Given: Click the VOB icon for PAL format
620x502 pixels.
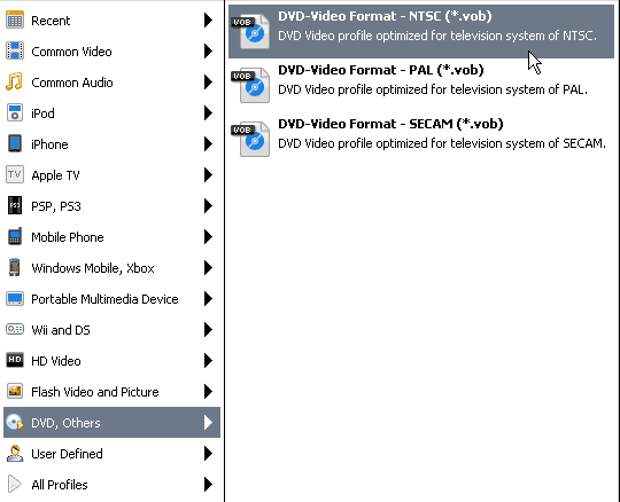Looking at the screenshot, I should (251, 85).
